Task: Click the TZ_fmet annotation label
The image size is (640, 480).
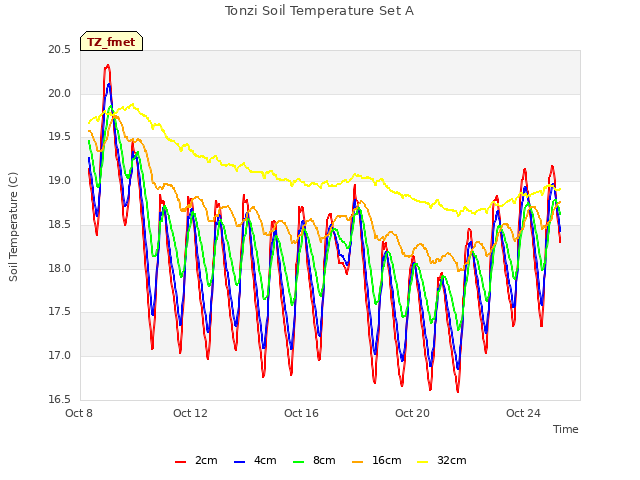Action: [x=111, y=42]
